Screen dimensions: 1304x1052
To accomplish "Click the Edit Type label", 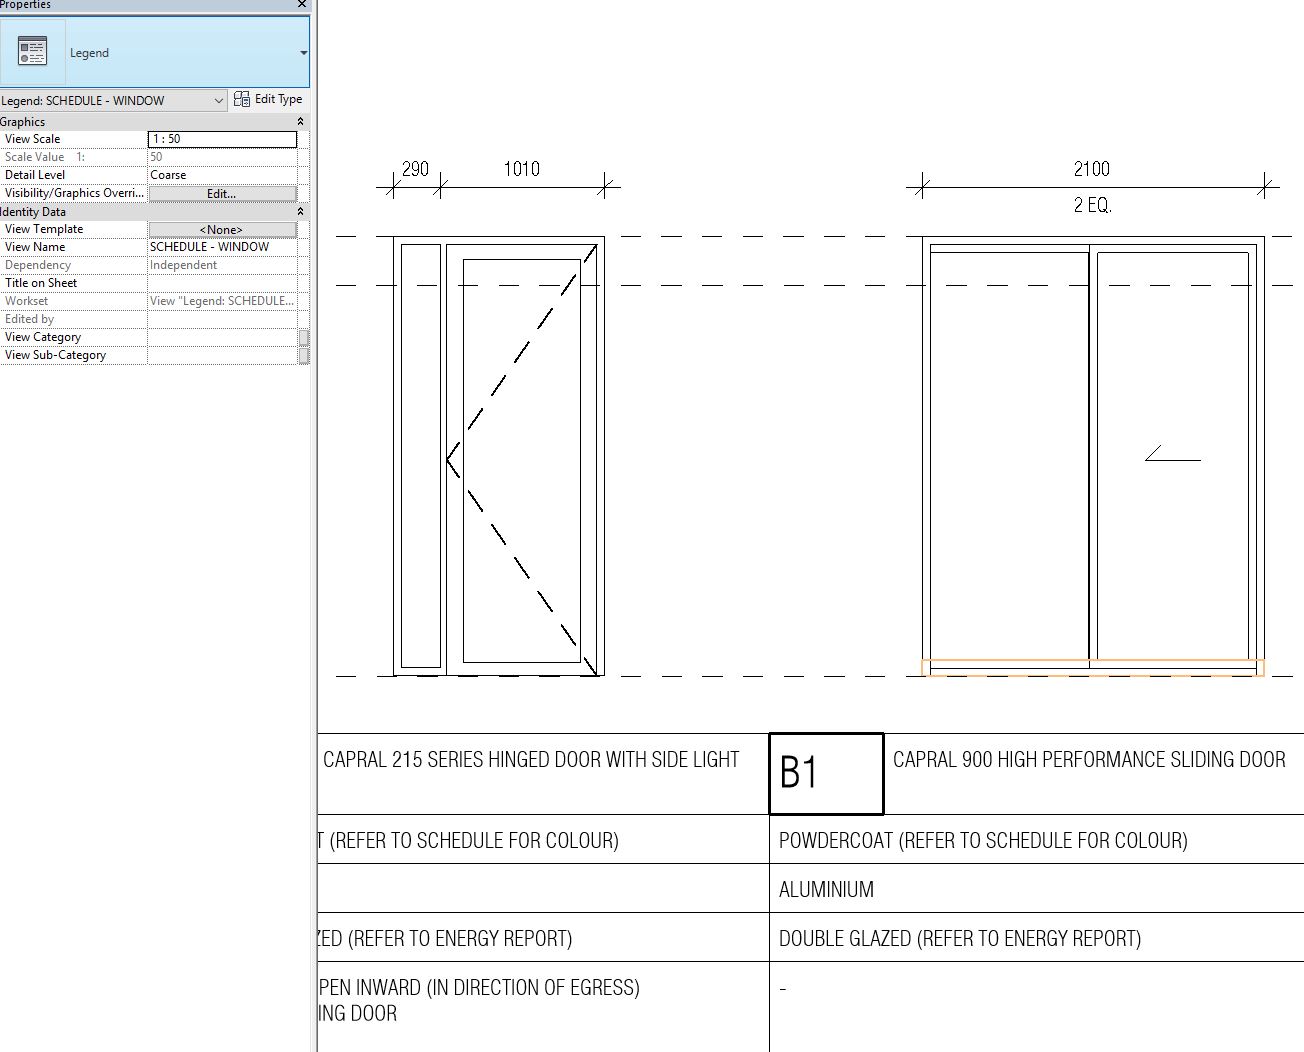I will click(276, 99).
